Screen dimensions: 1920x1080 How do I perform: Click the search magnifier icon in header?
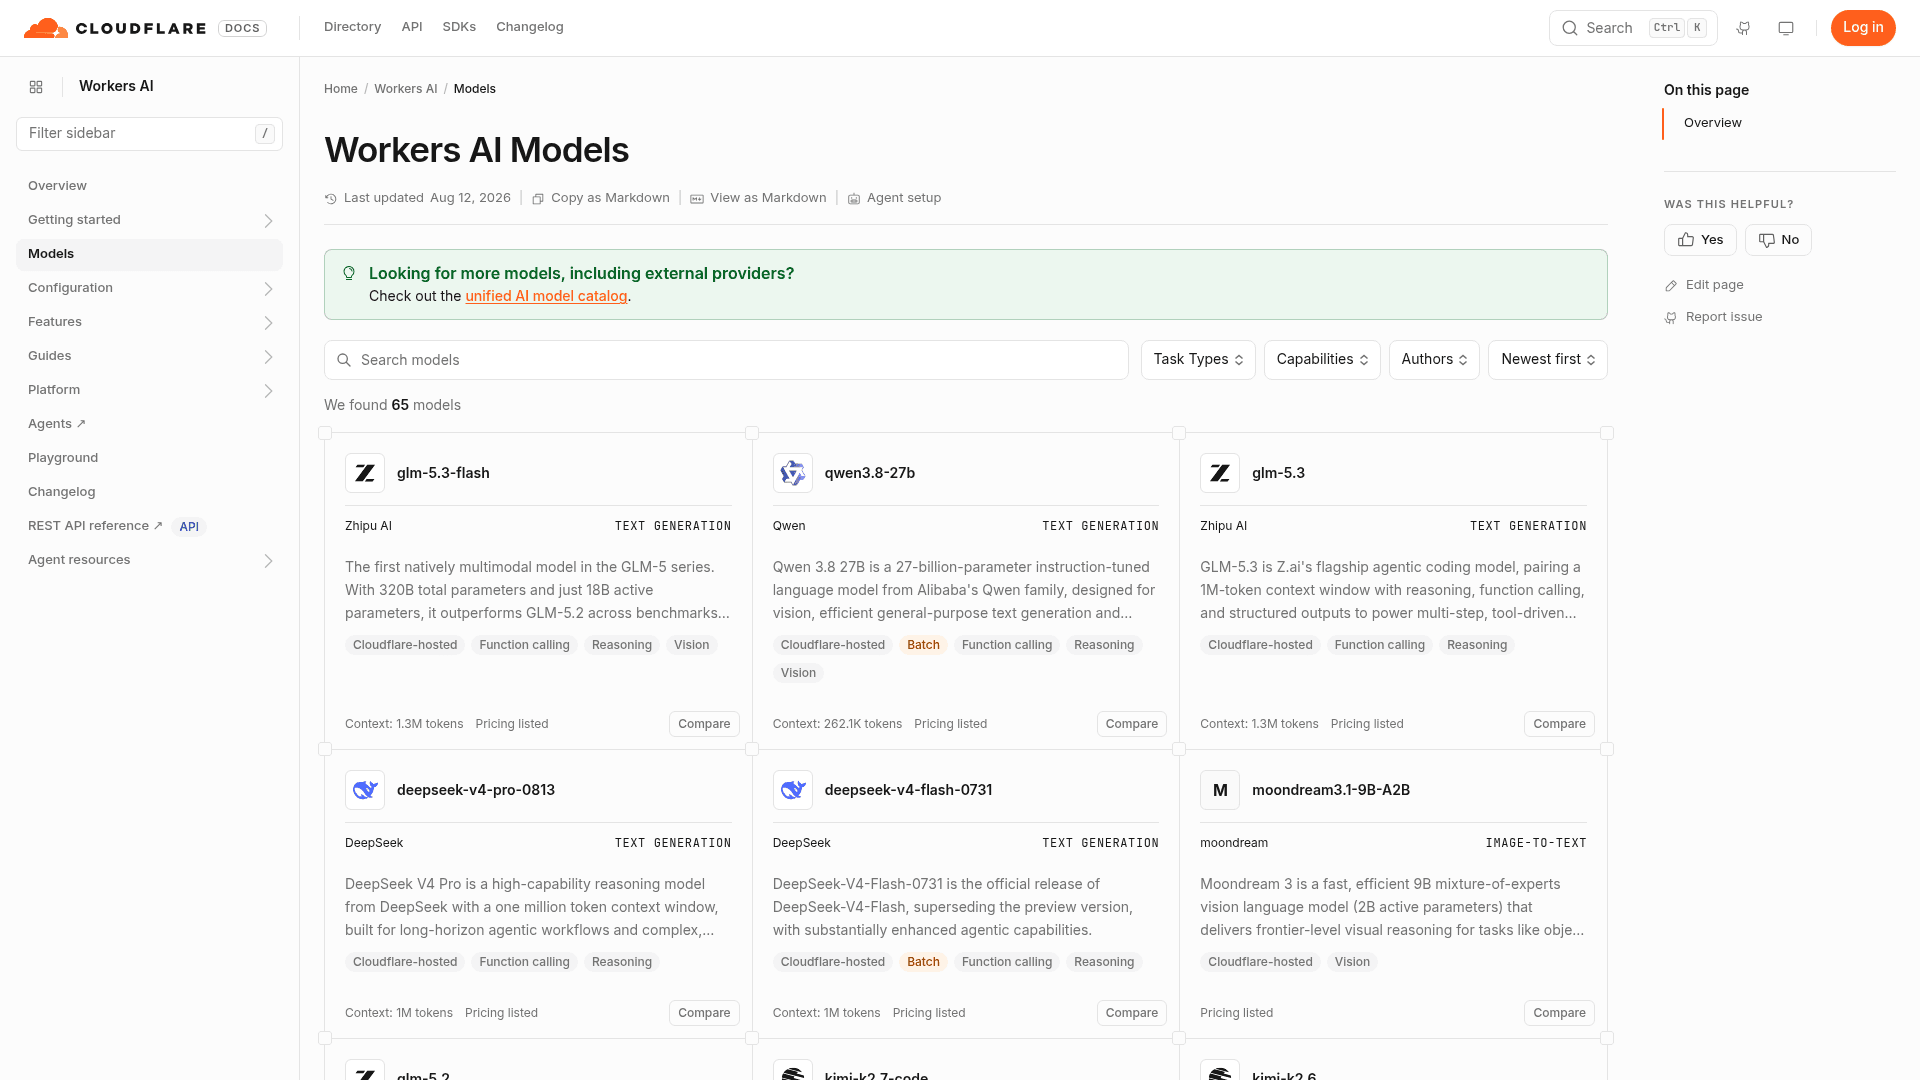coord(1570,28)
